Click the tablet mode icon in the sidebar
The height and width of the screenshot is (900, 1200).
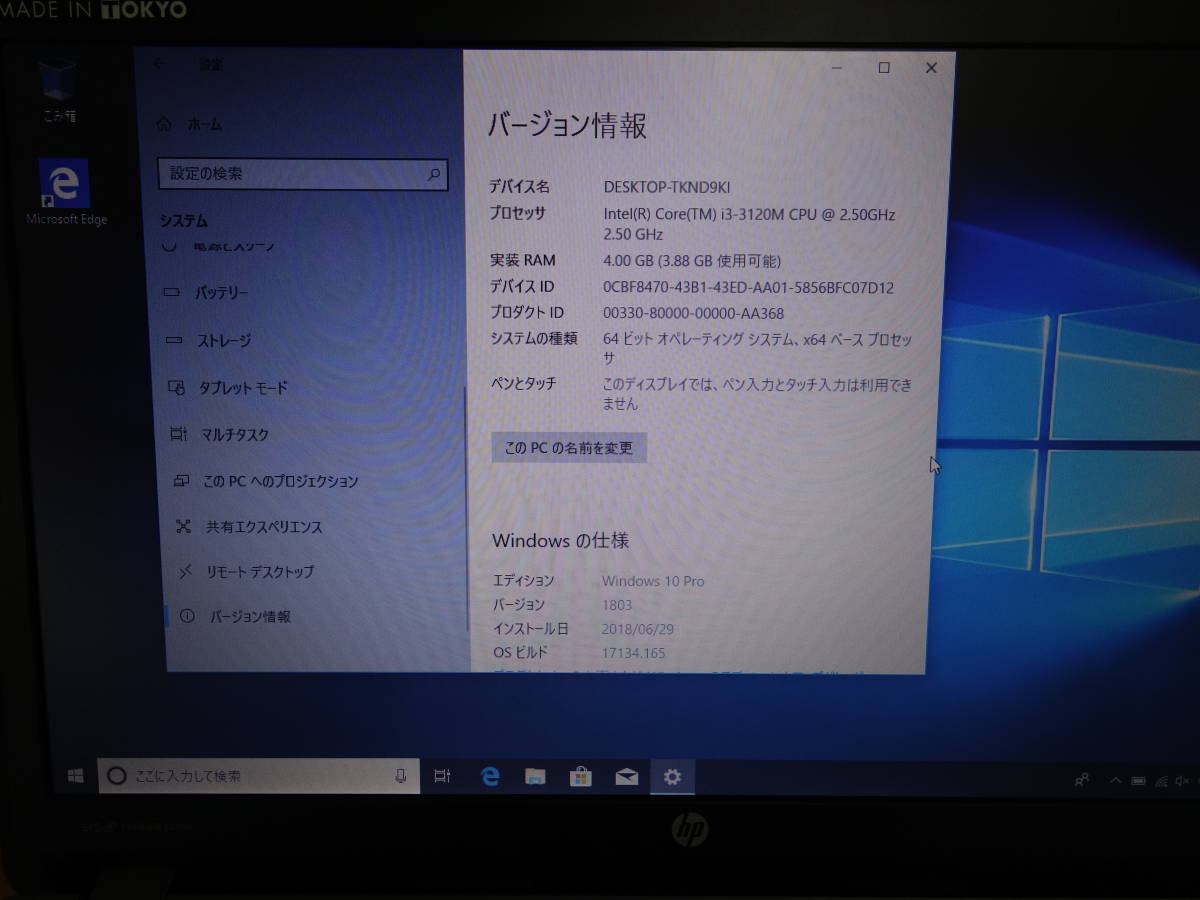click(x=177, y=387)
